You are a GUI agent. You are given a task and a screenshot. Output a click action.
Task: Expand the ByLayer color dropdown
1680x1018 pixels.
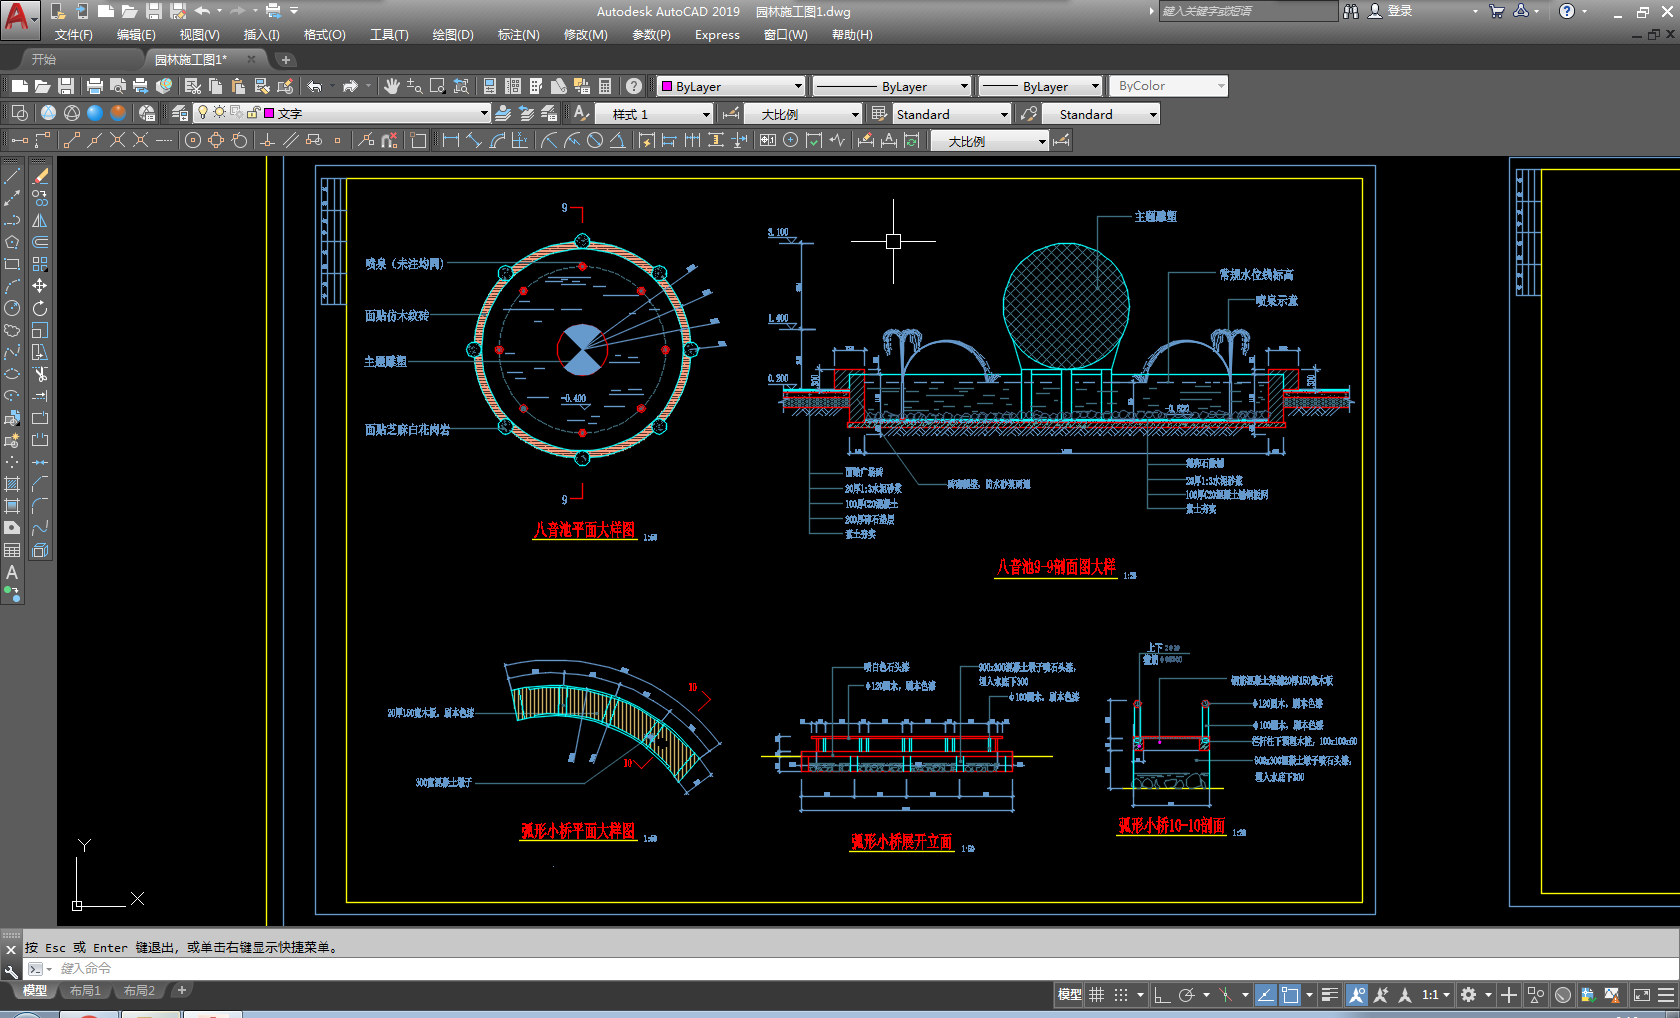coord(798,86)
